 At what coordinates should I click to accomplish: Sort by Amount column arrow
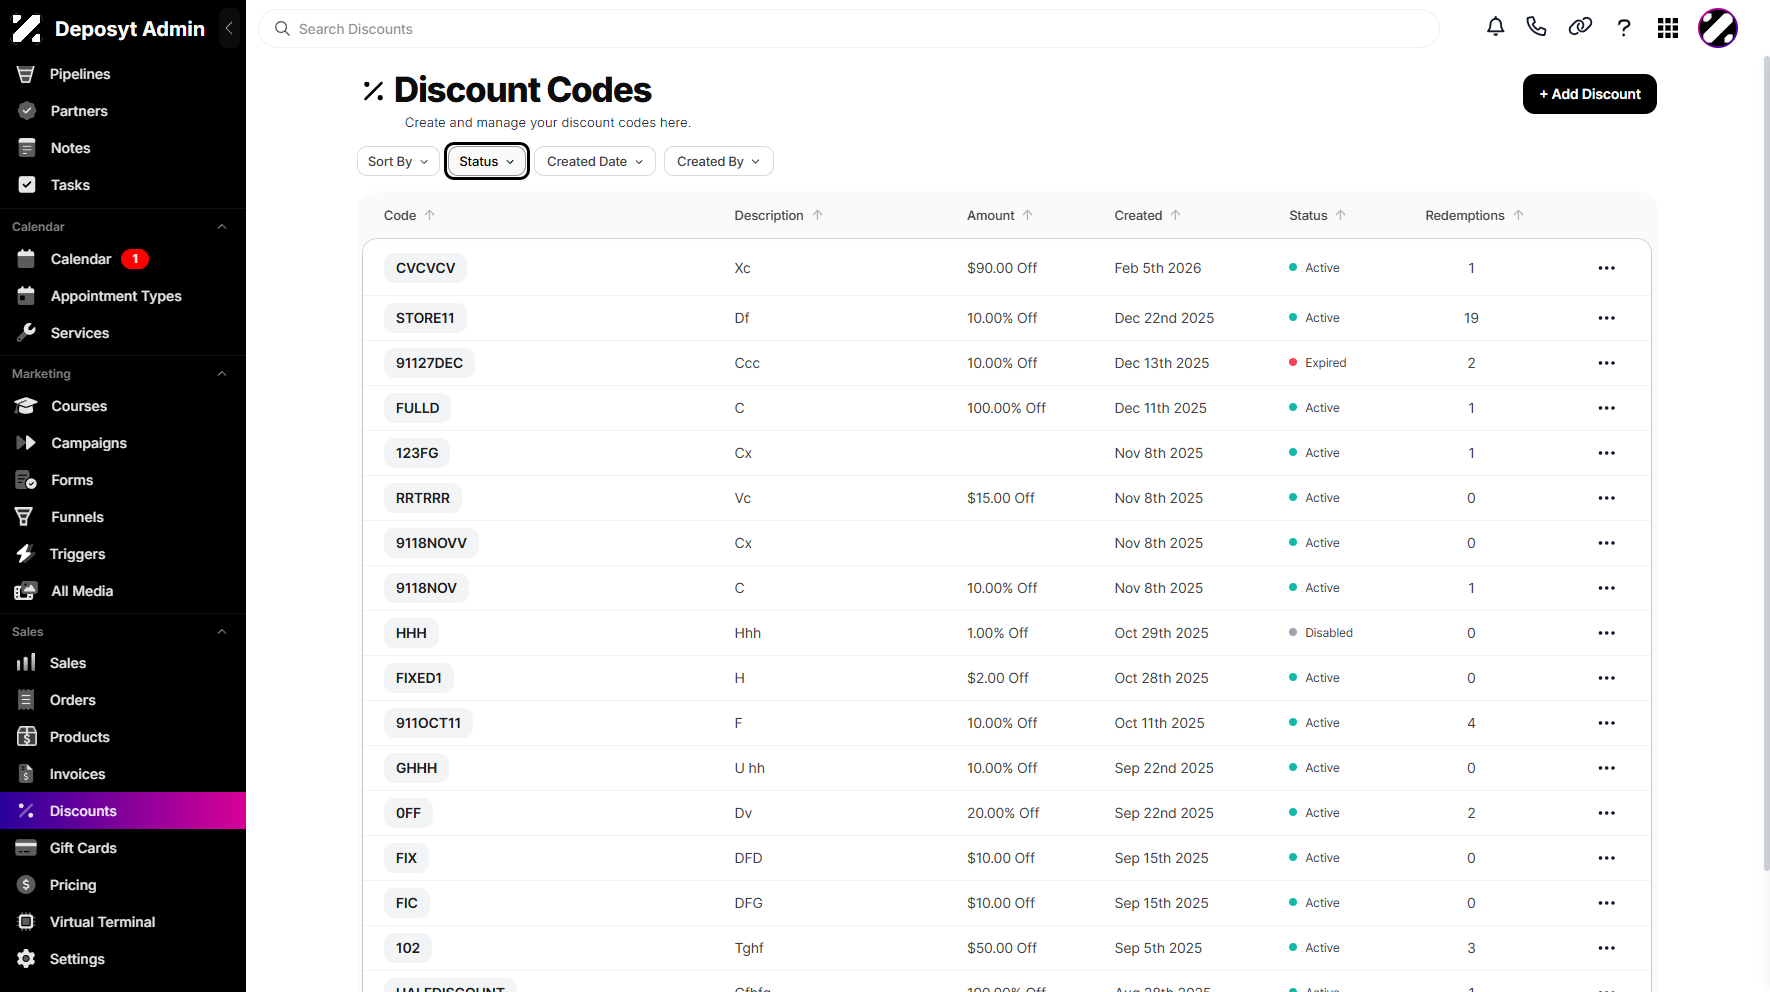coord(1028,215)
